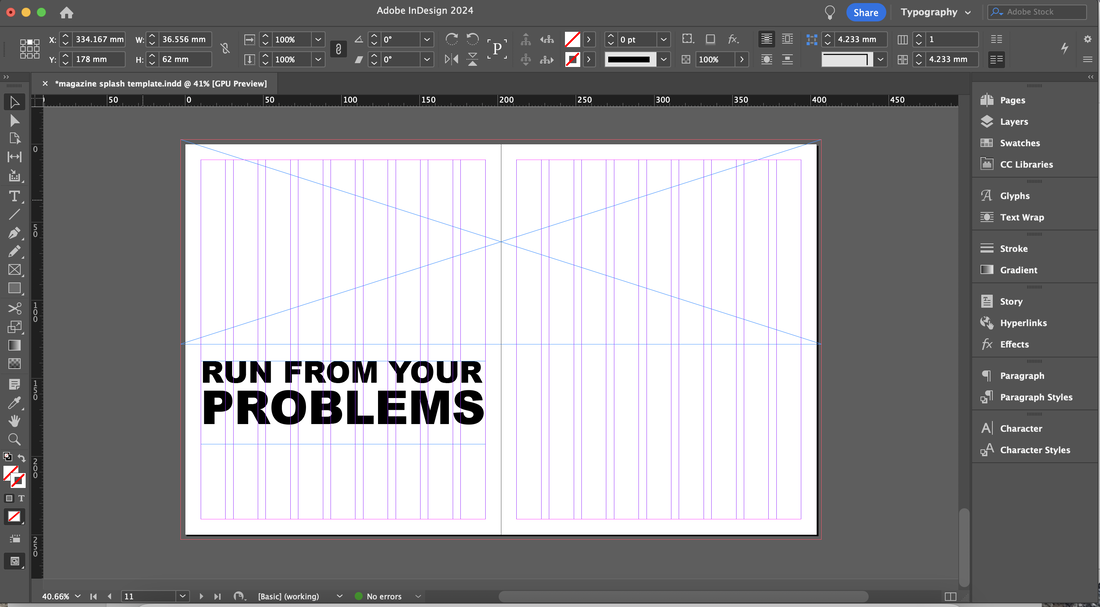Viewport: 1100px width, 607px height.
Task: Open the zoom level dropdown at 40.66%
Action: click(x=77, y=596)
